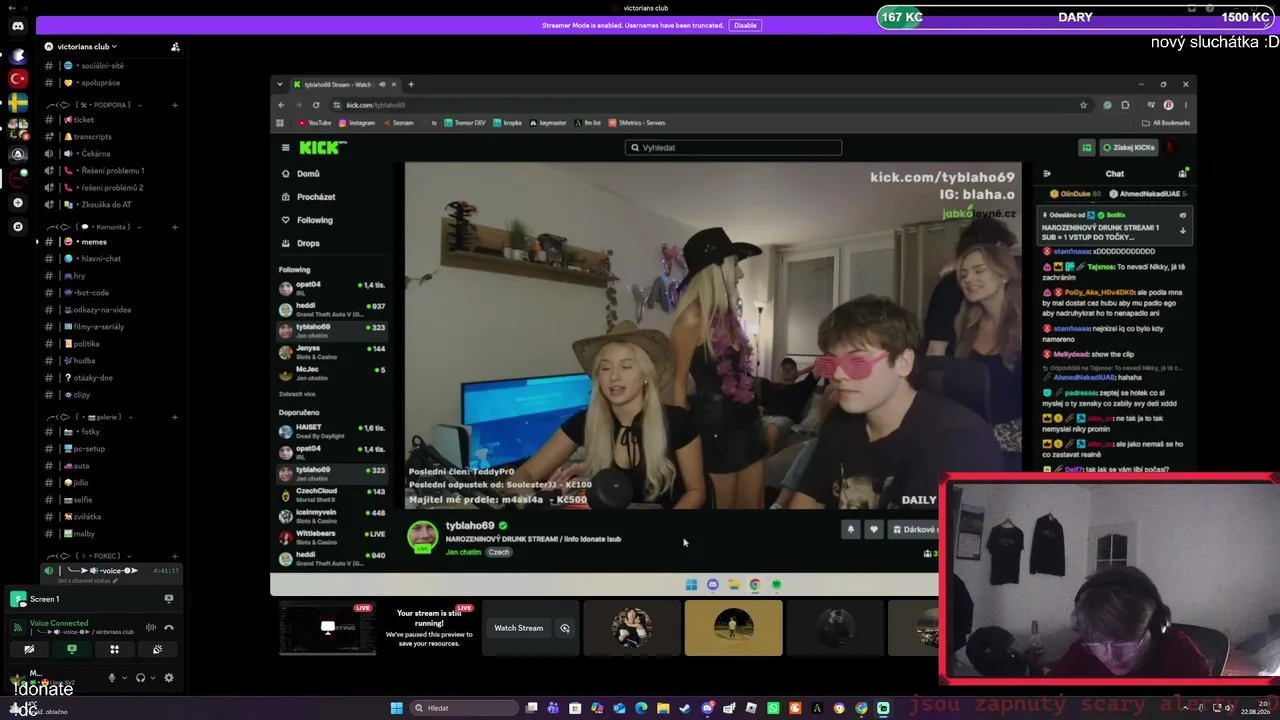Bookmark the Kick page with the star icon
Viewport: 1280px width, 720px height.
[x=1083, y=105]
